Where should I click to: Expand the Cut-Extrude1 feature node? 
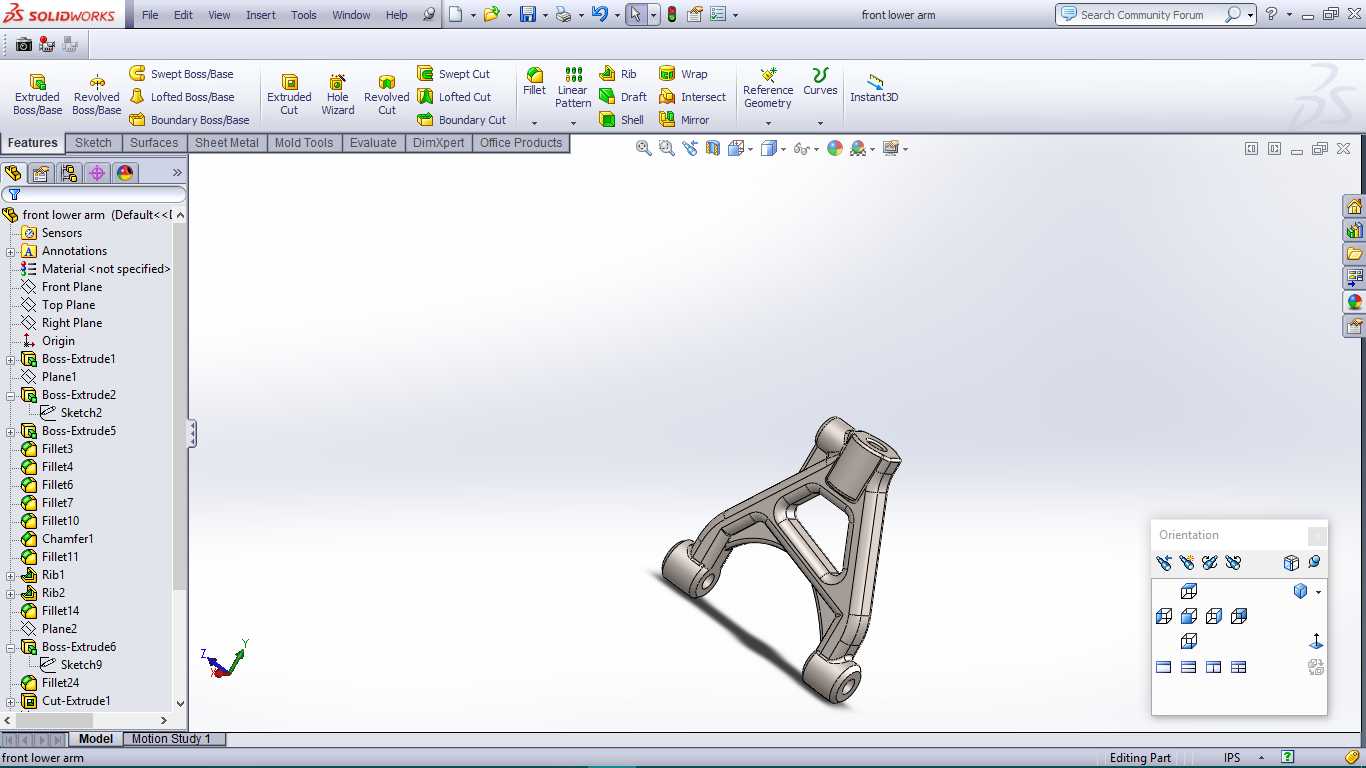10,701
